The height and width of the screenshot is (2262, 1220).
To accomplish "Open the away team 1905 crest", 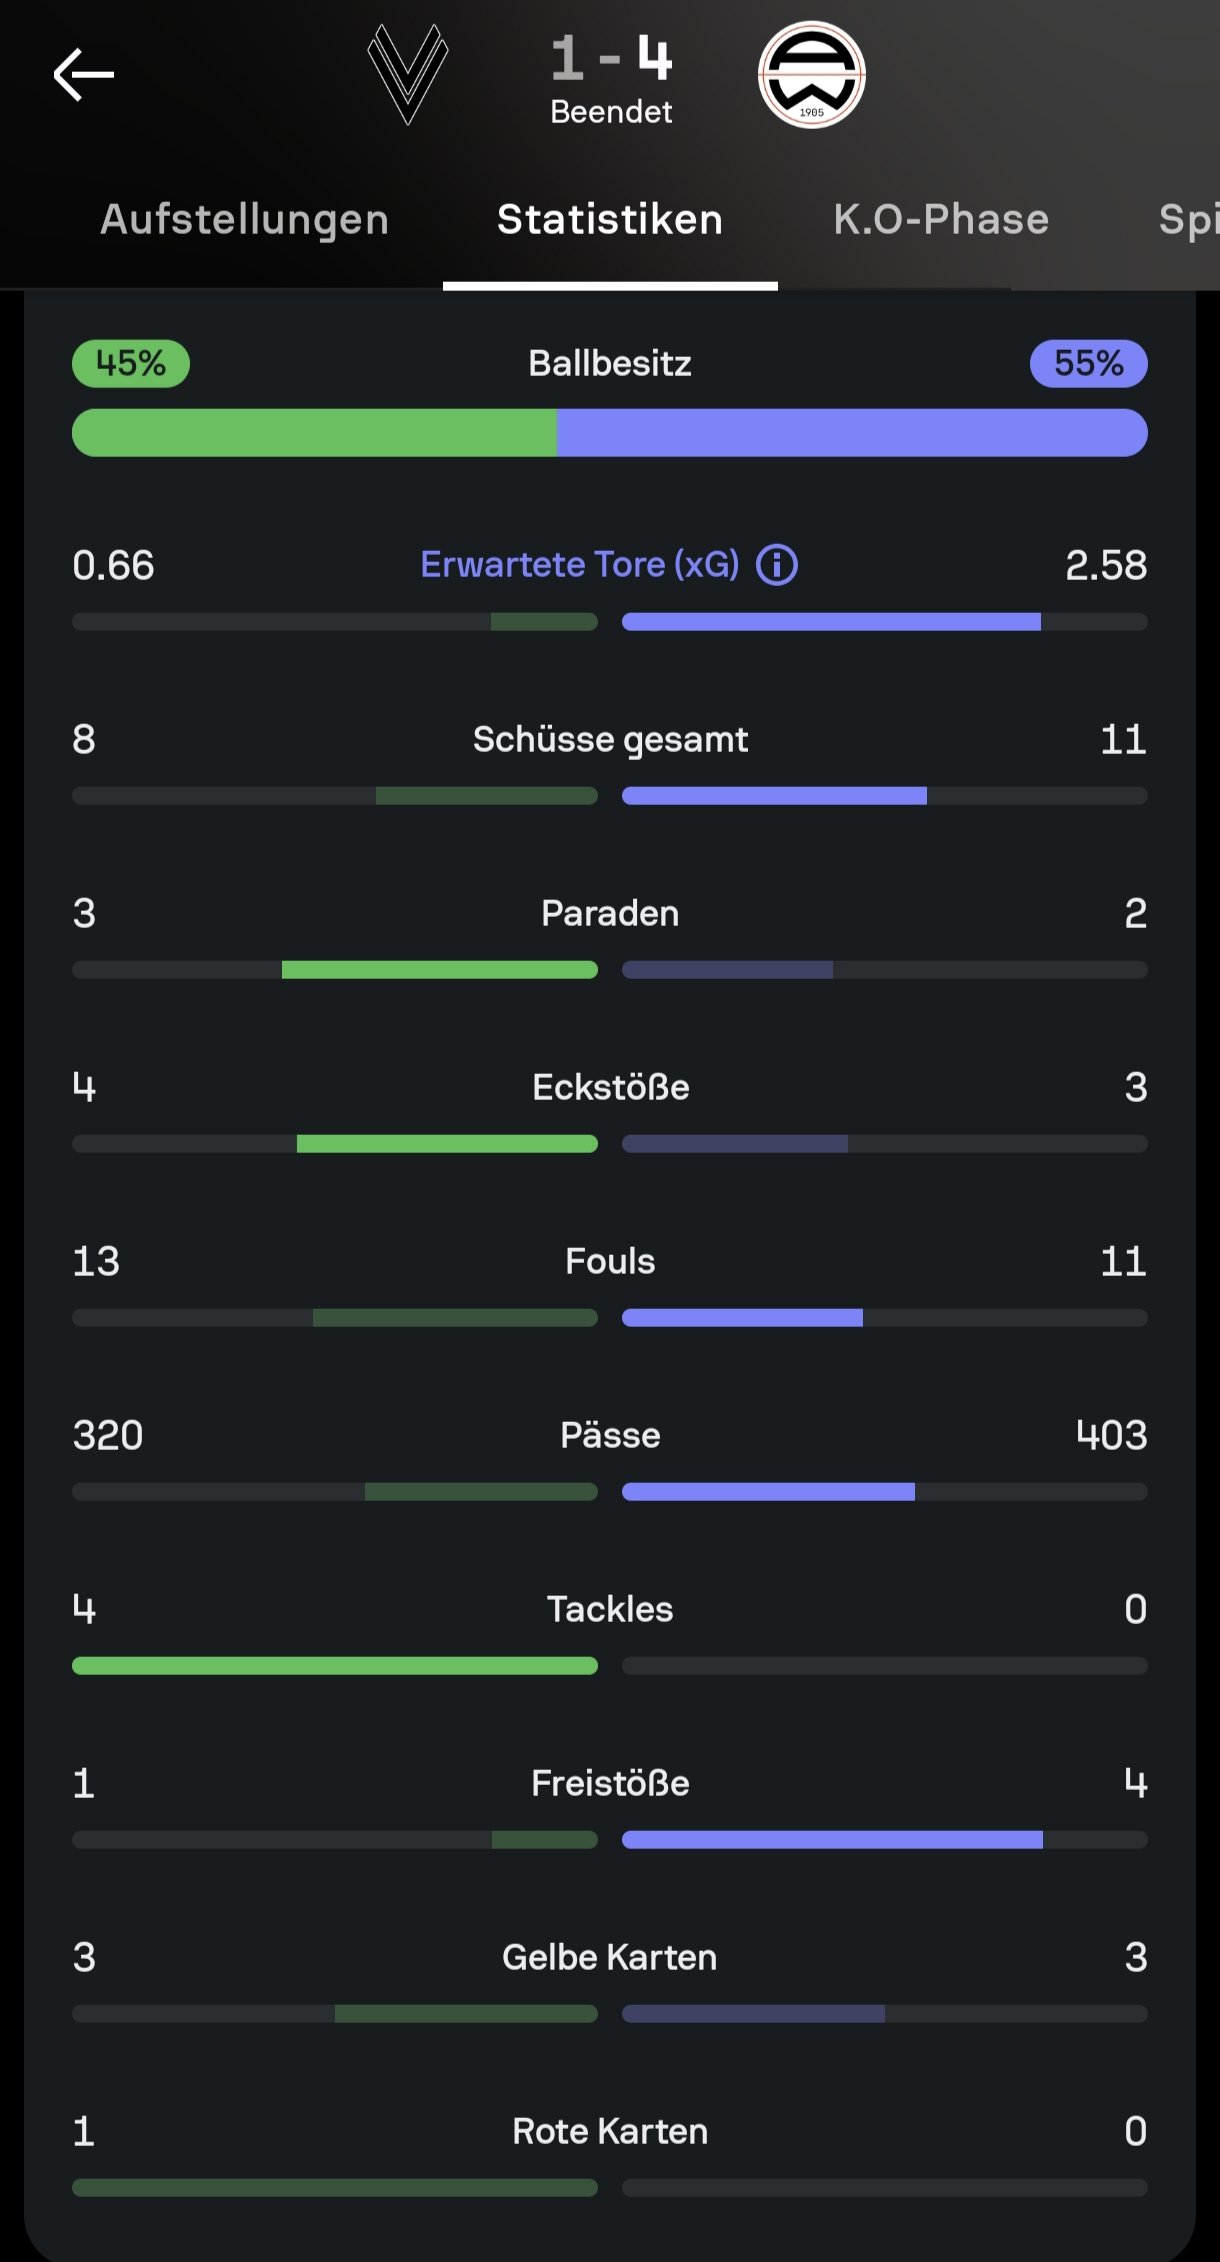I will coord(811,75).
